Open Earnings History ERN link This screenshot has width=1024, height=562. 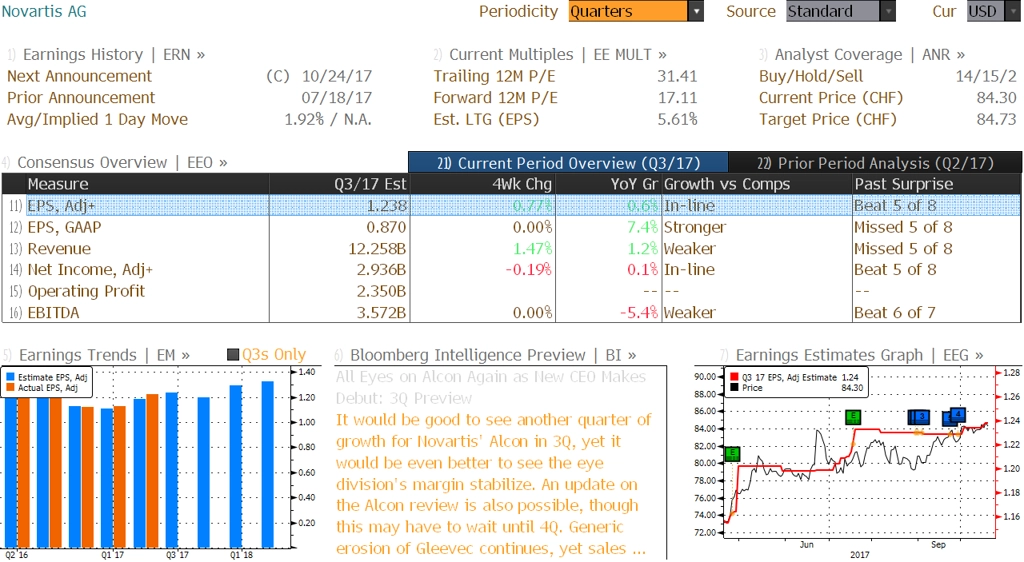pyautogui.click(x=114, y=54)
